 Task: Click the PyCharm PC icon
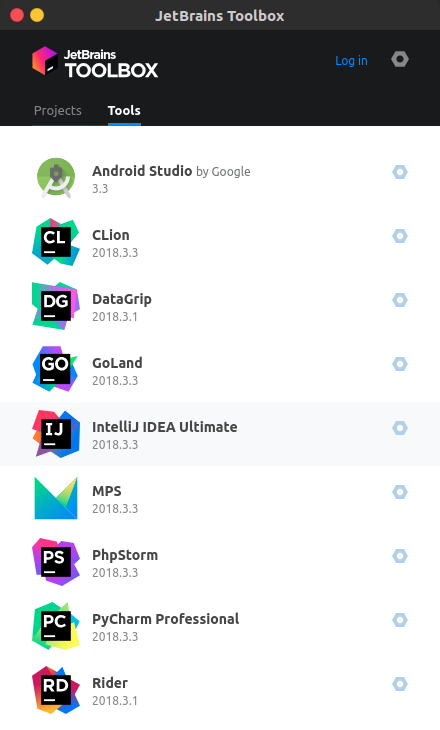56,626
